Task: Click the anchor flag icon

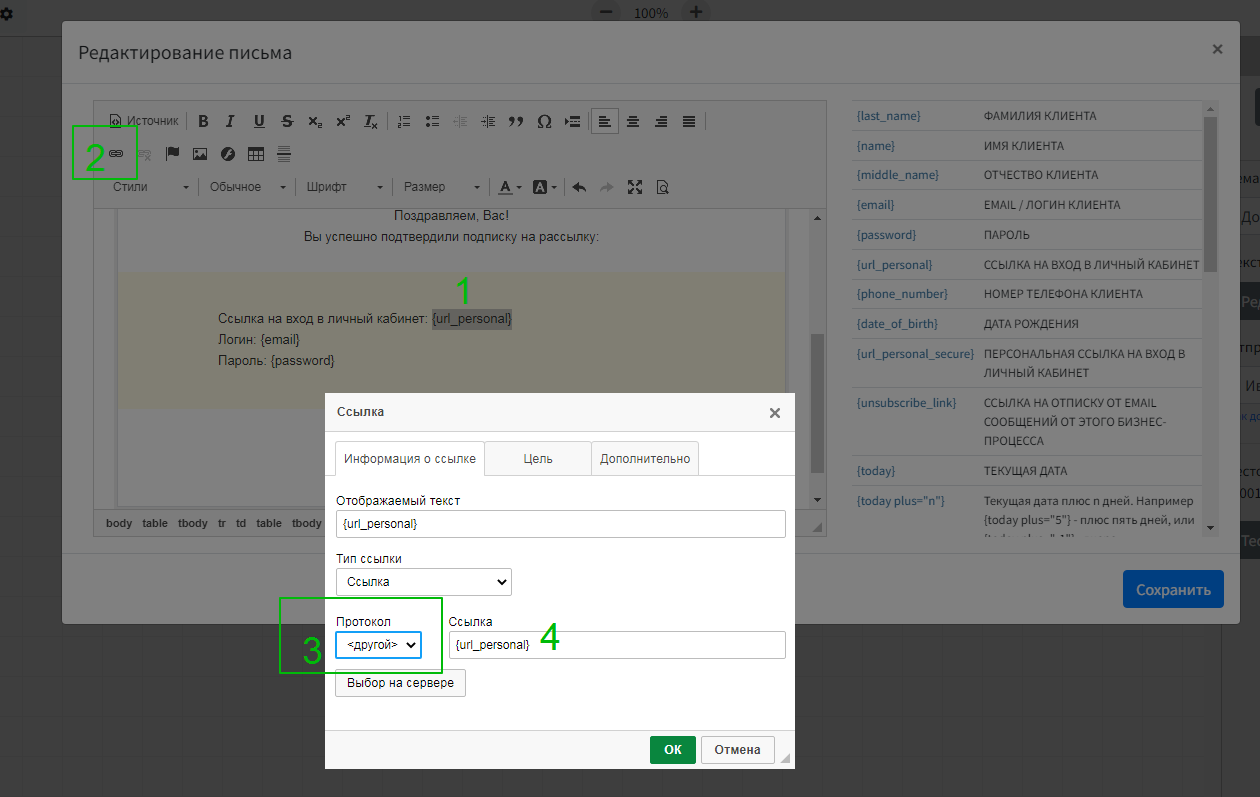Action: [172, 154]
